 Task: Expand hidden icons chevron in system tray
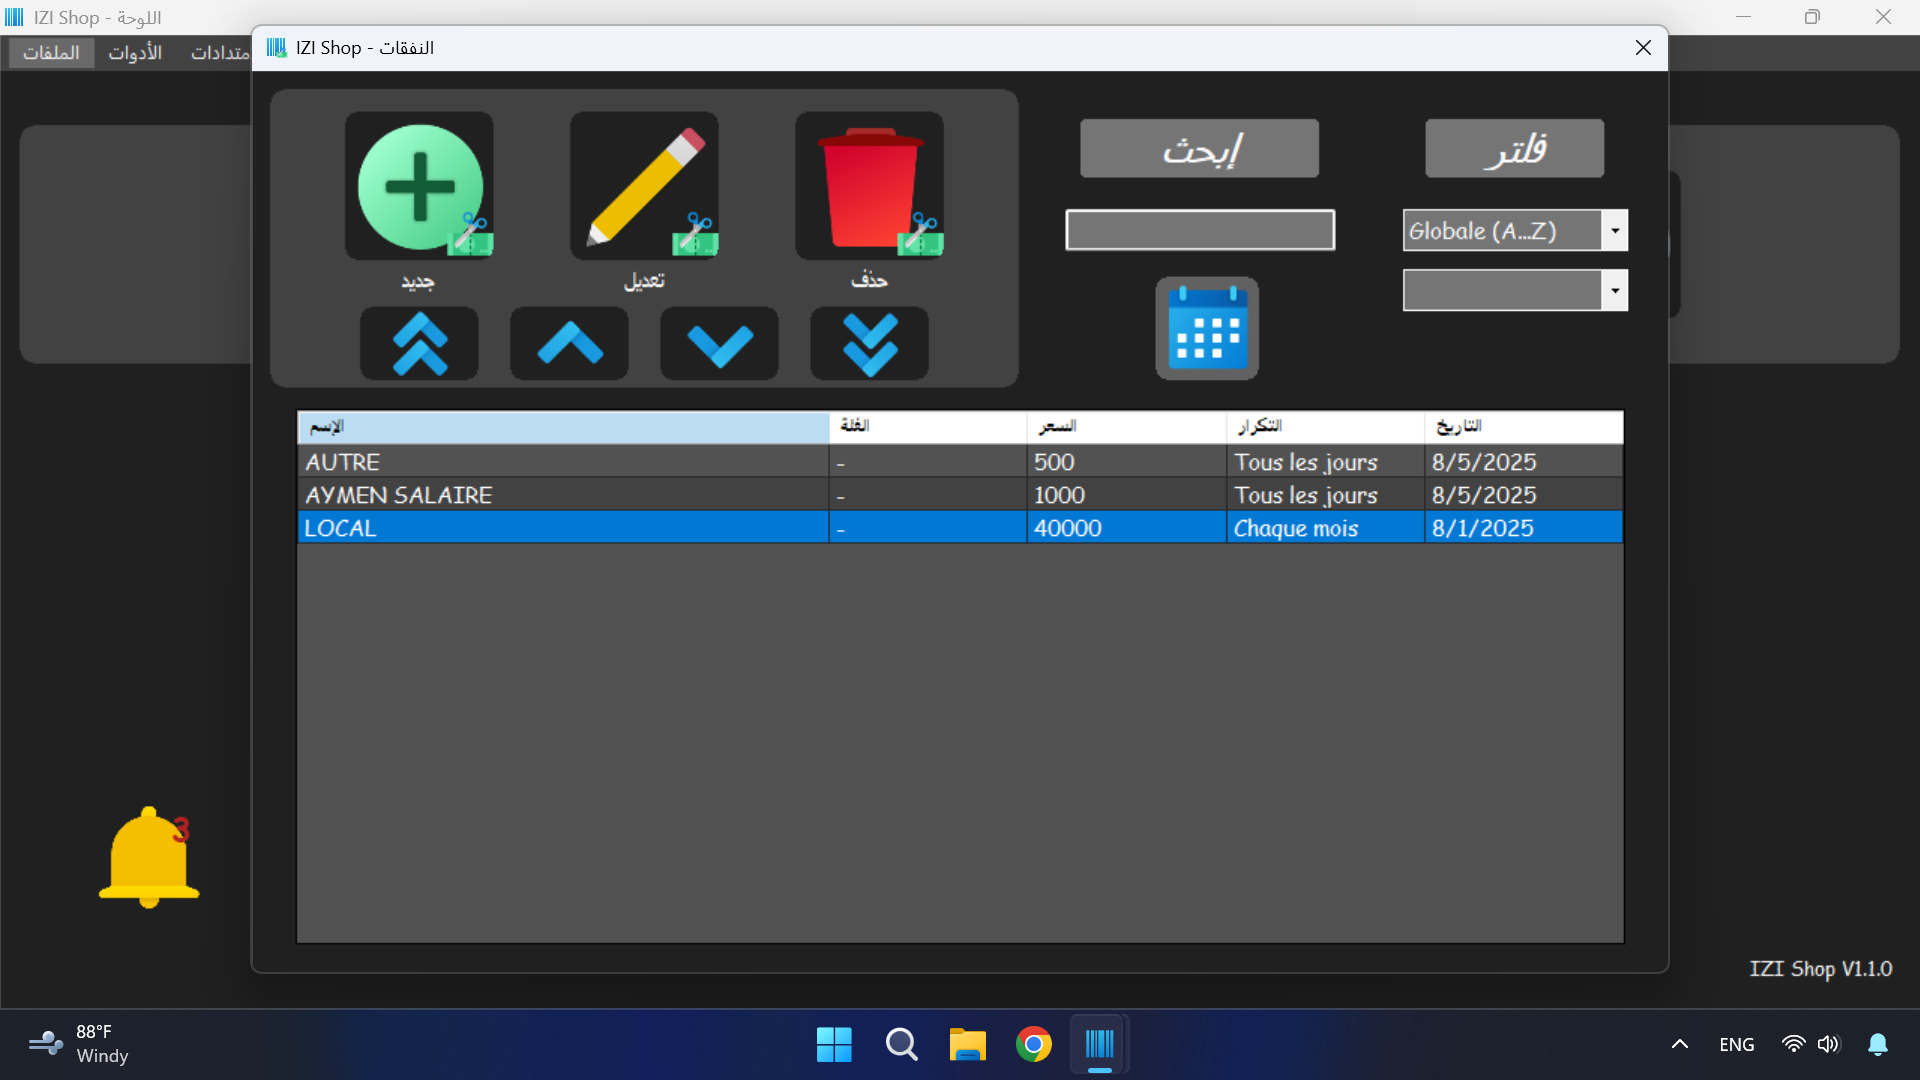tap(1679, 1043)
